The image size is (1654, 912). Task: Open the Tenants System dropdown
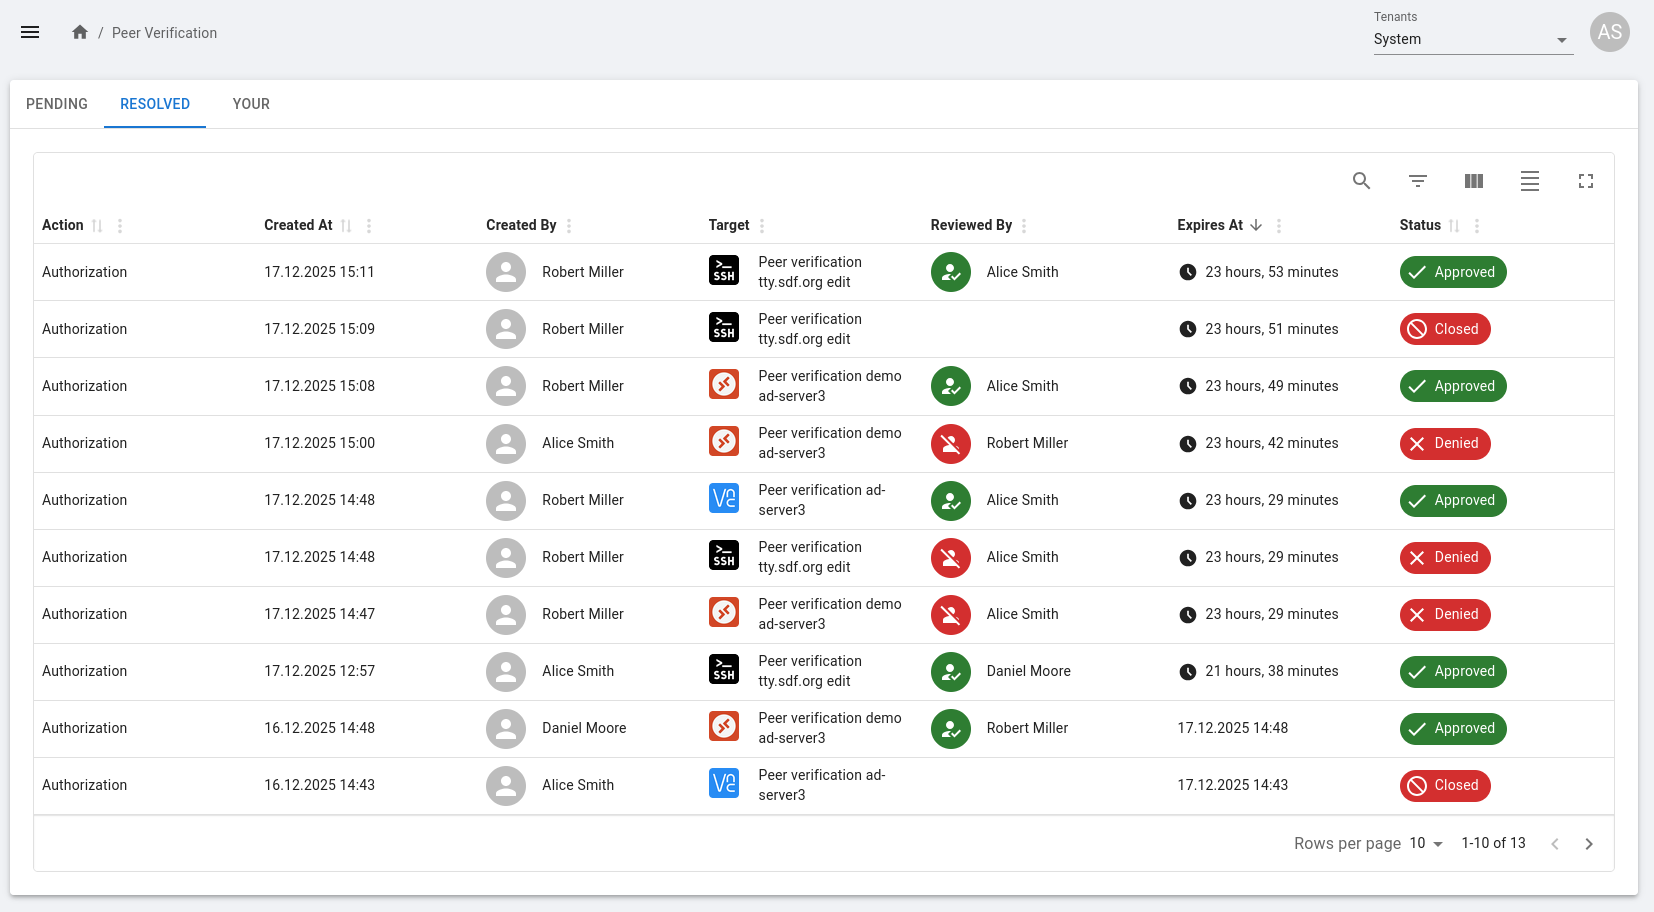pos(1472,40)
